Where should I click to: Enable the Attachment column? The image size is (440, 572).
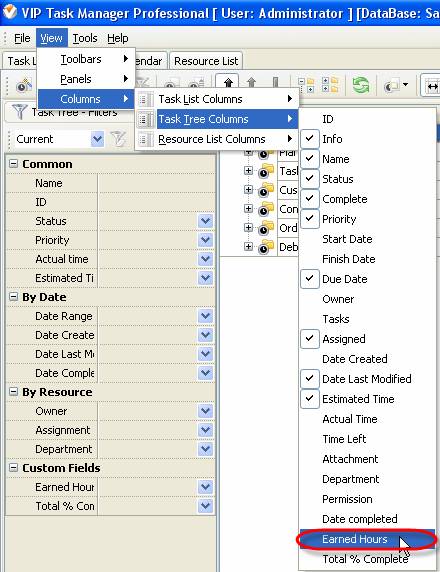point(367,459)
